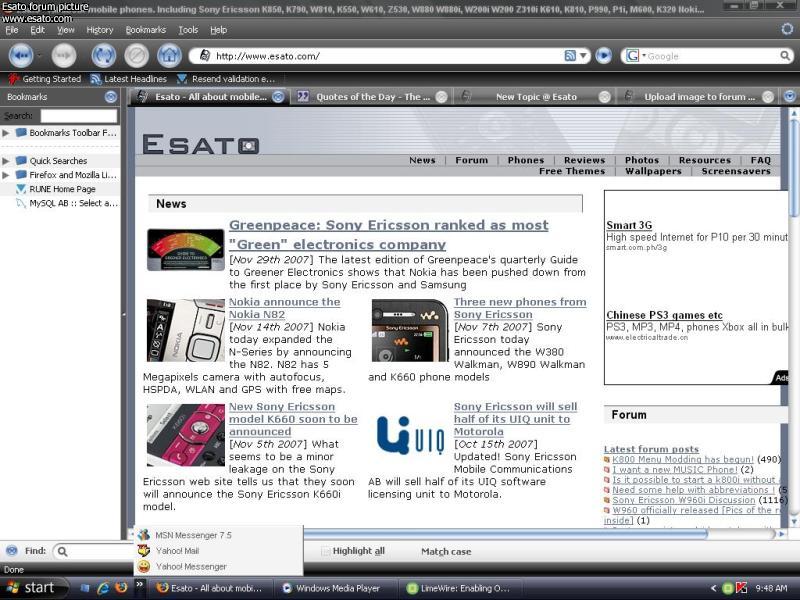Open the Google search engine selector

(635, 56)
